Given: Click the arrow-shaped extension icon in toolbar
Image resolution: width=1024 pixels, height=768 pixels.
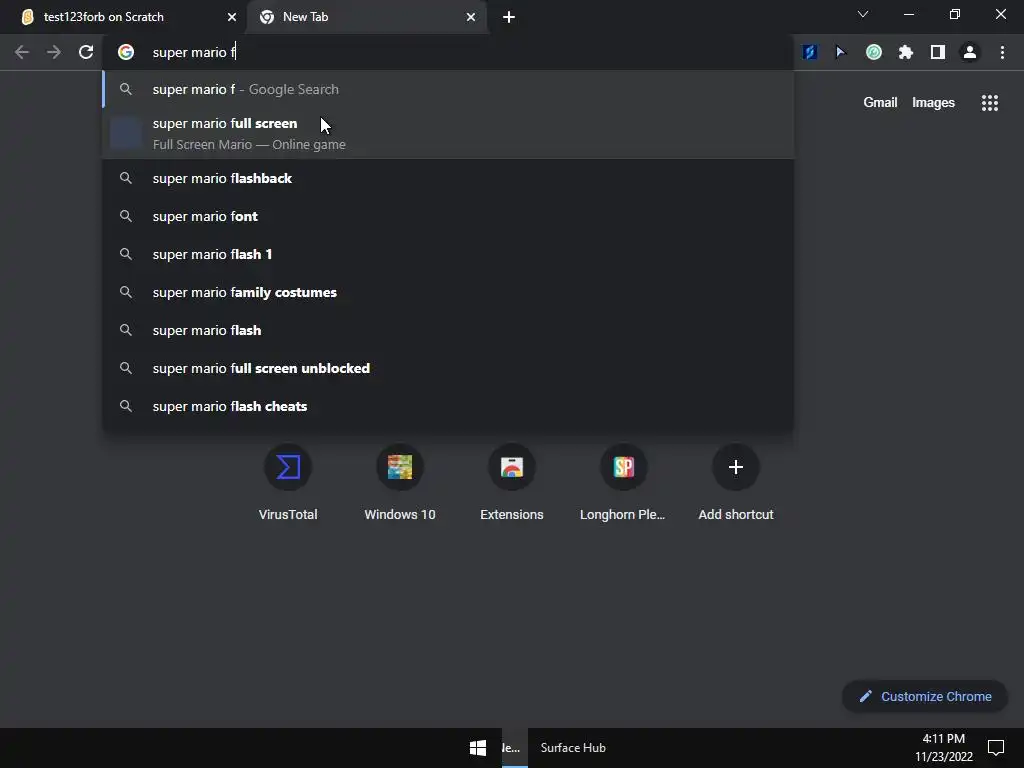Looking at the screenshot, I should 840,52.
